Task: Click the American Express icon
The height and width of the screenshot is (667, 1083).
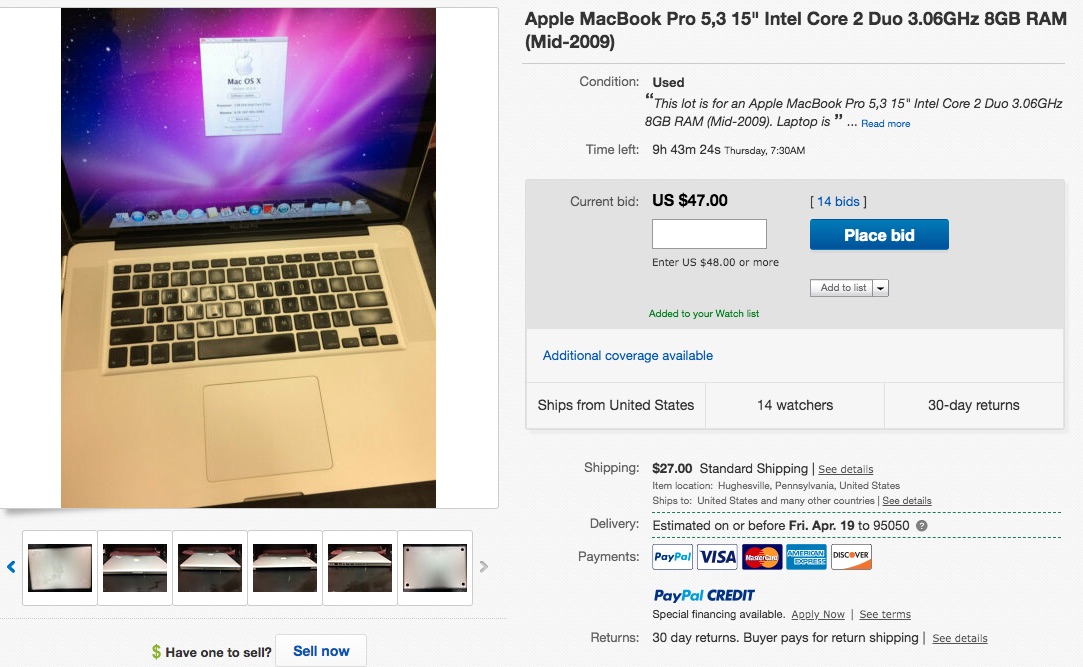Action: coord(806,557)
